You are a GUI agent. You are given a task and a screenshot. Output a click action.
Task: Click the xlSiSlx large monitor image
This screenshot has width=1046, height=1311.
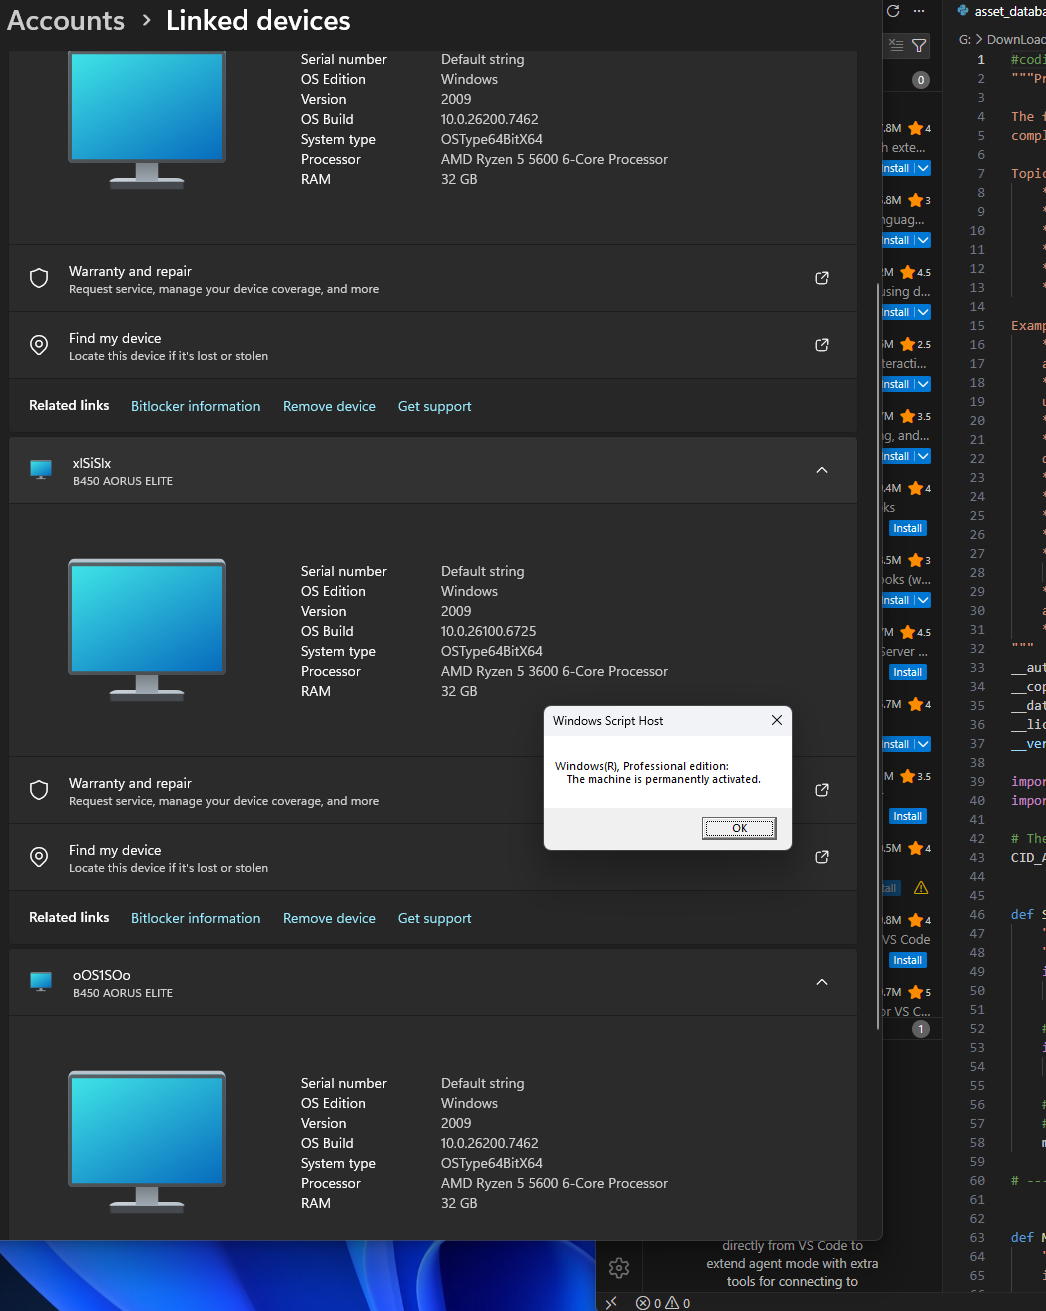coord(147,630)
